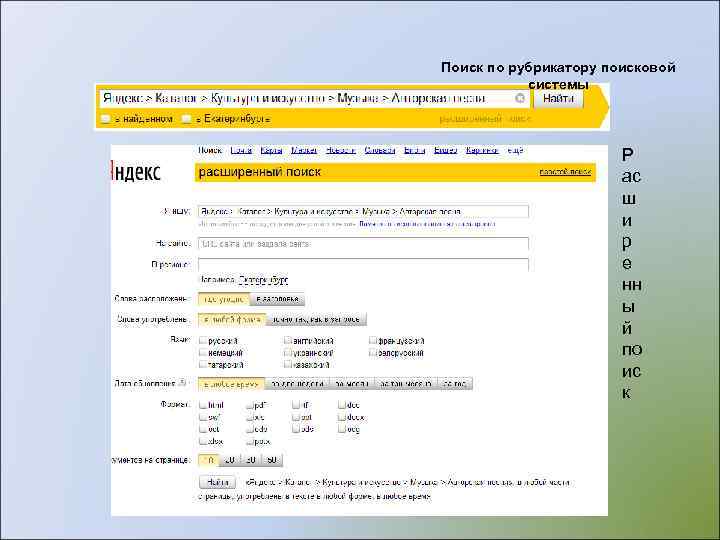Choose the Екатеринбург region link
Screen dimensions: 720x540
click(x=263, y=279)
